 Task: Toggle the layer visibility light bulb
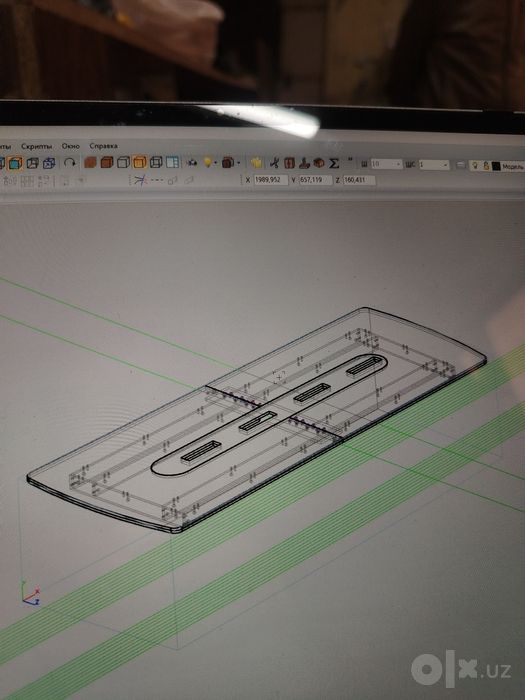[475, 166]
